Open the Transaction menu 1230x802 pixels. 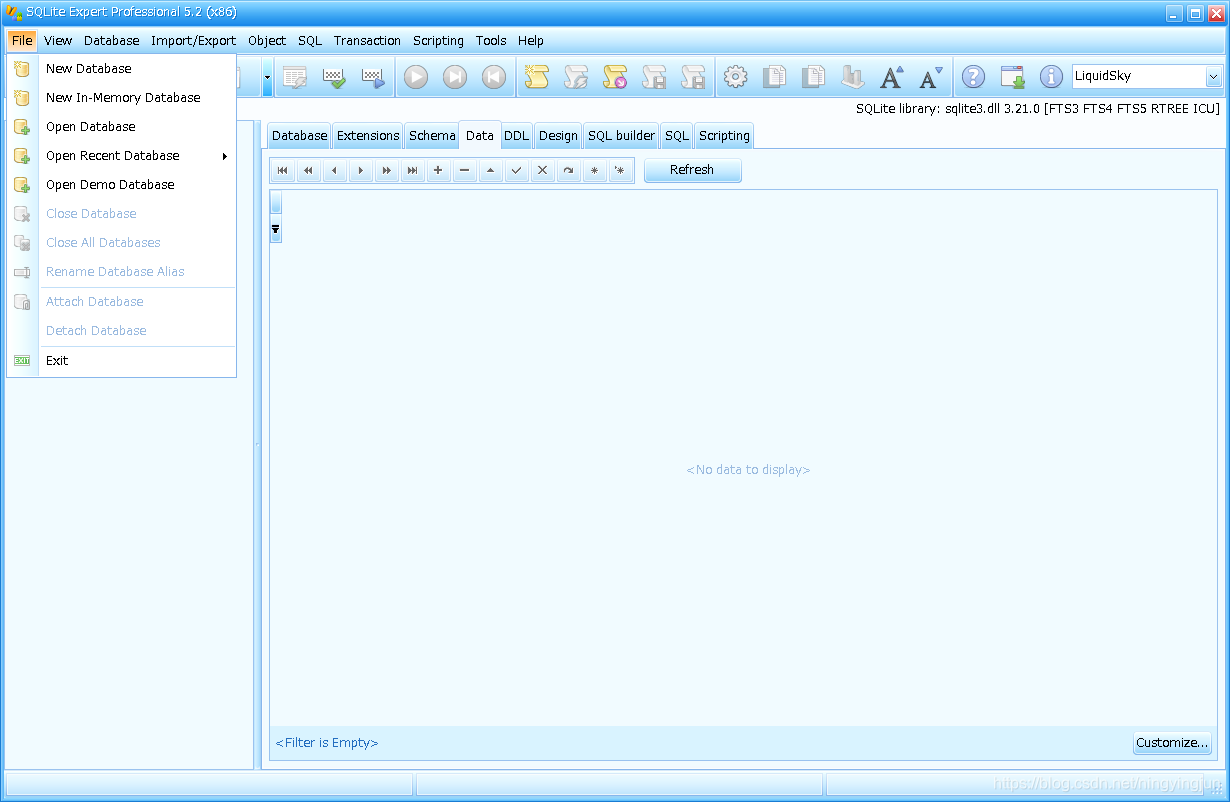coord(367,41)
